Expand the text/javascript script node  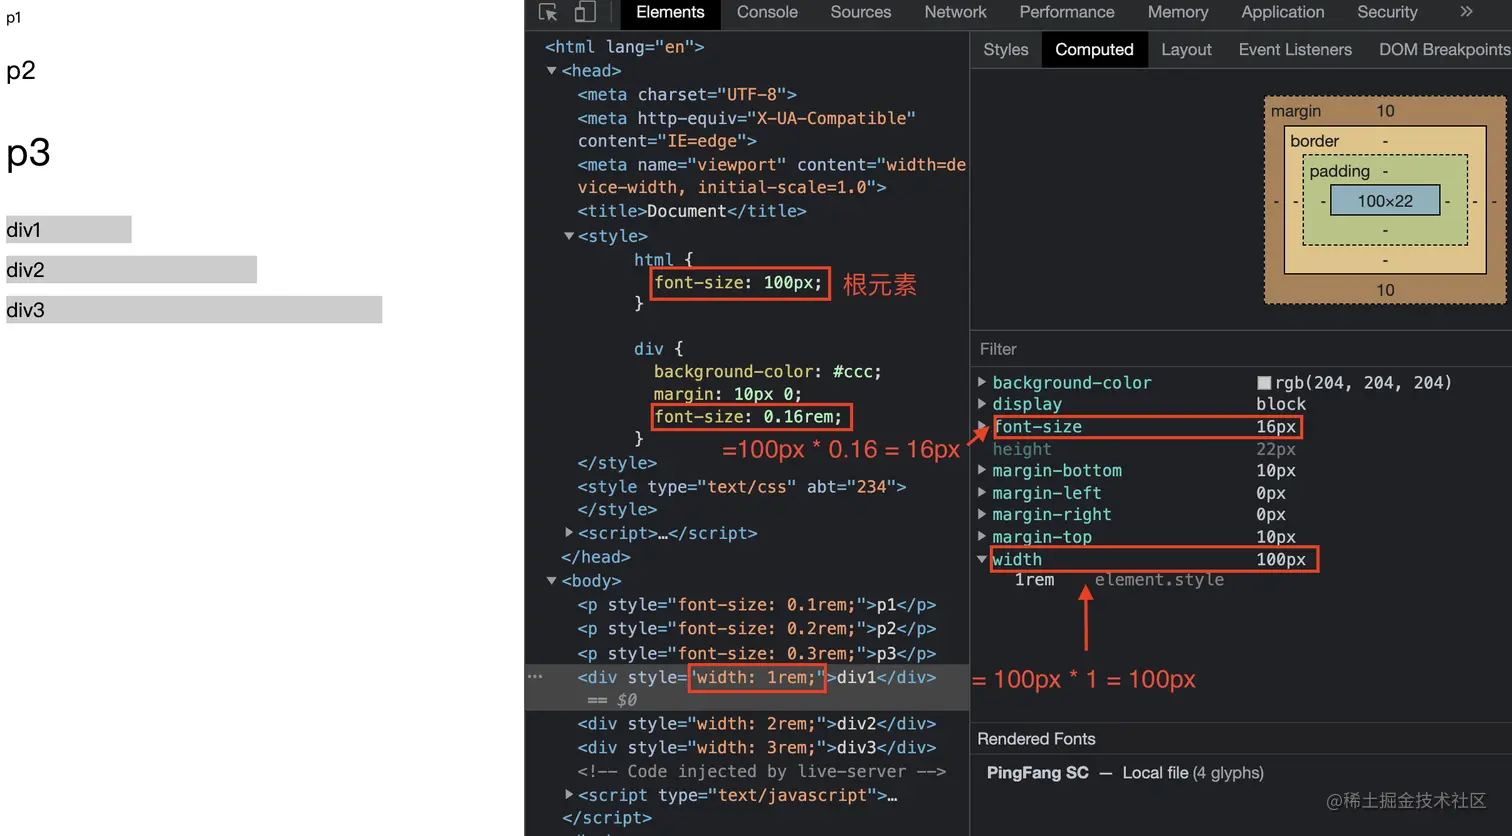(x=569, y=795)
